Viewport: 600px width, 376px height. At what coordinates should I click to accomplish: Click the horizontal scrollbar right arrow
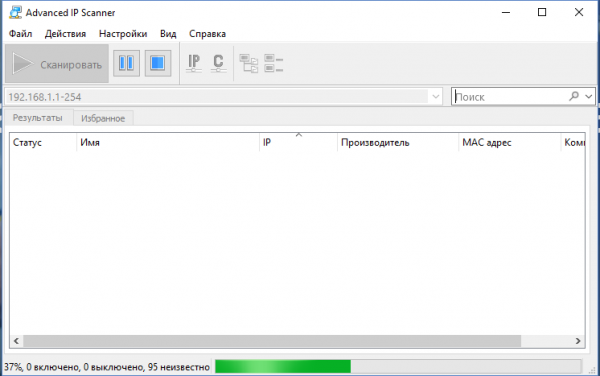click(578, 341)
